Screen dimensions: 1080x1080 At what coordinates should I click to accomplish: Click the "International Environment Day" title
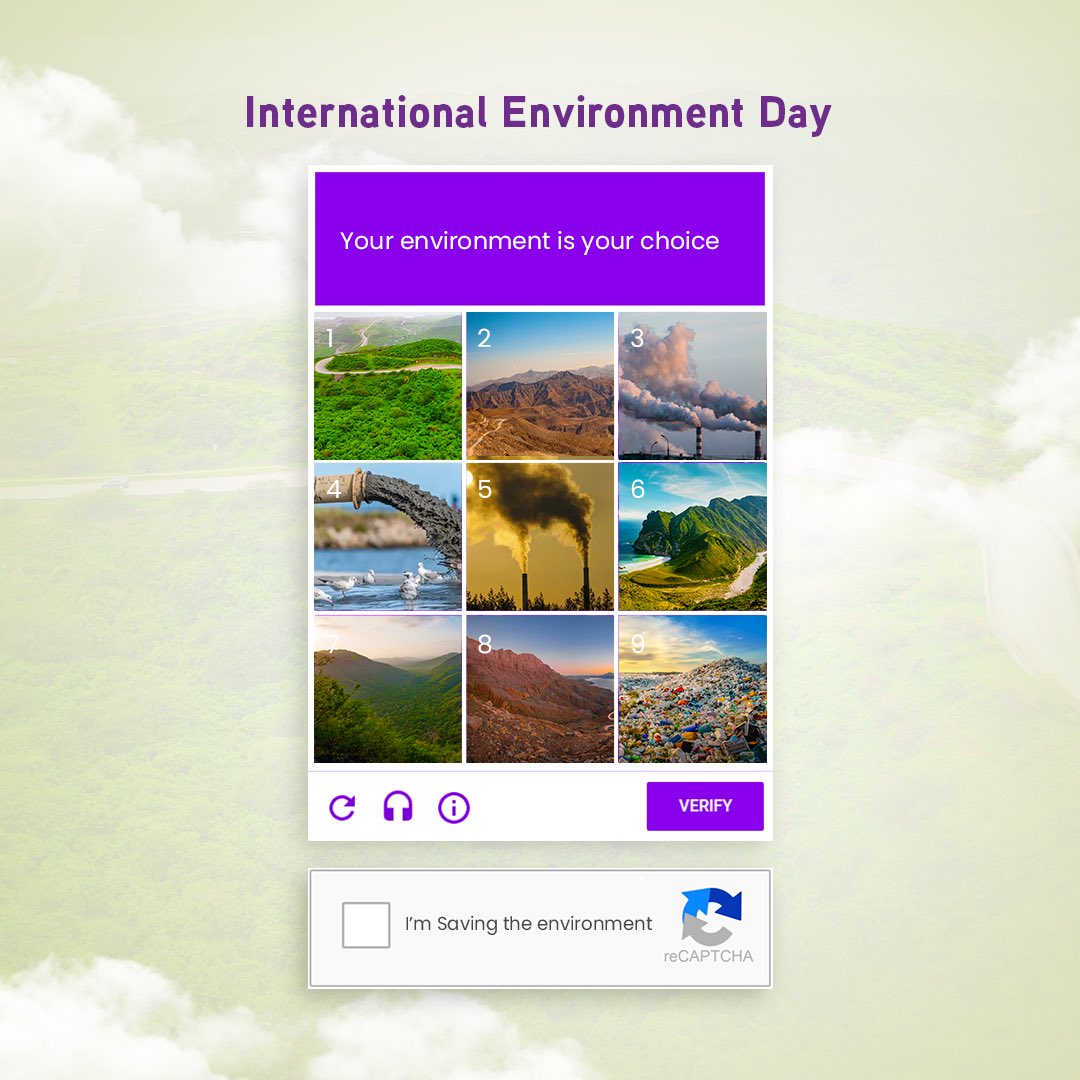pos(538,114)
